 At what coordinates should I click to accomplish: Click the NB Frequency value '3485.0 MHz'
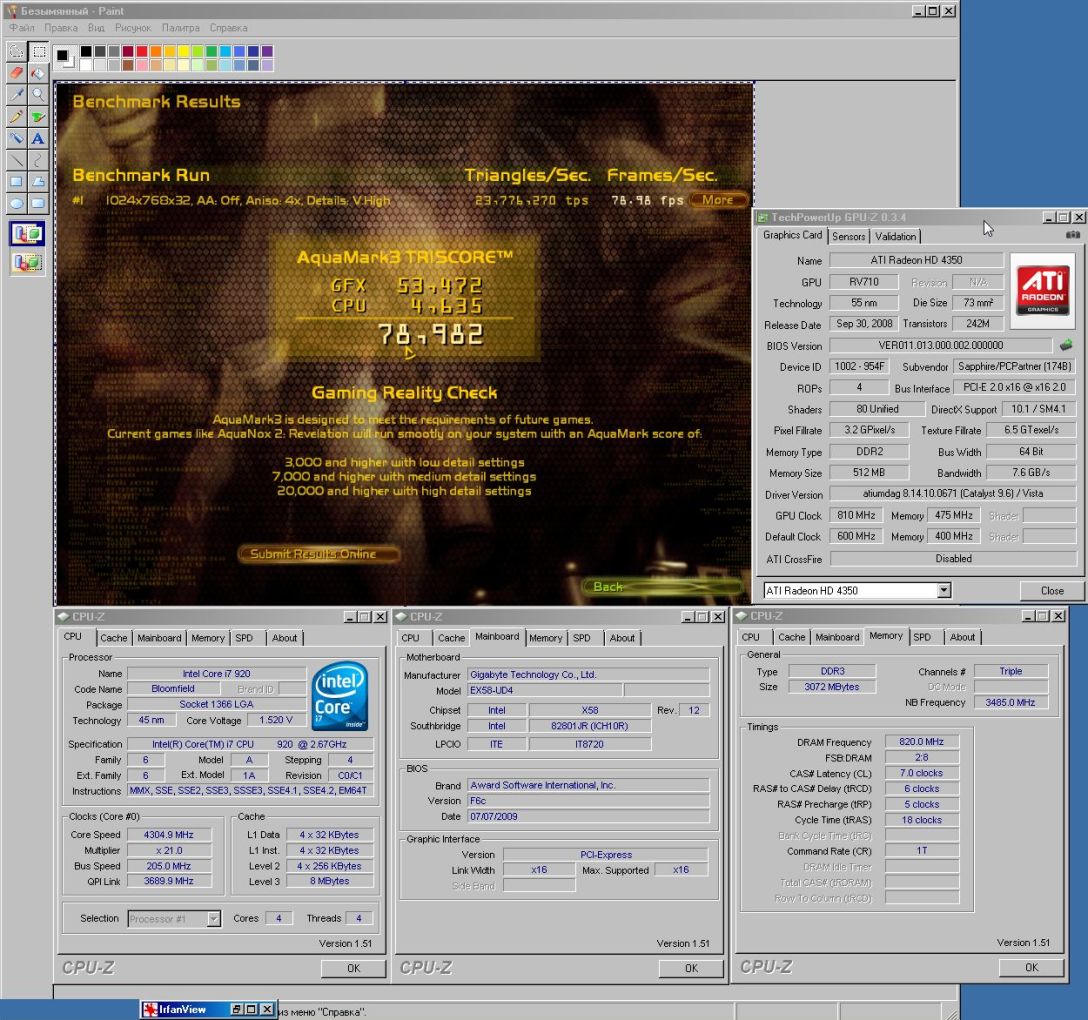(1010, 702)
